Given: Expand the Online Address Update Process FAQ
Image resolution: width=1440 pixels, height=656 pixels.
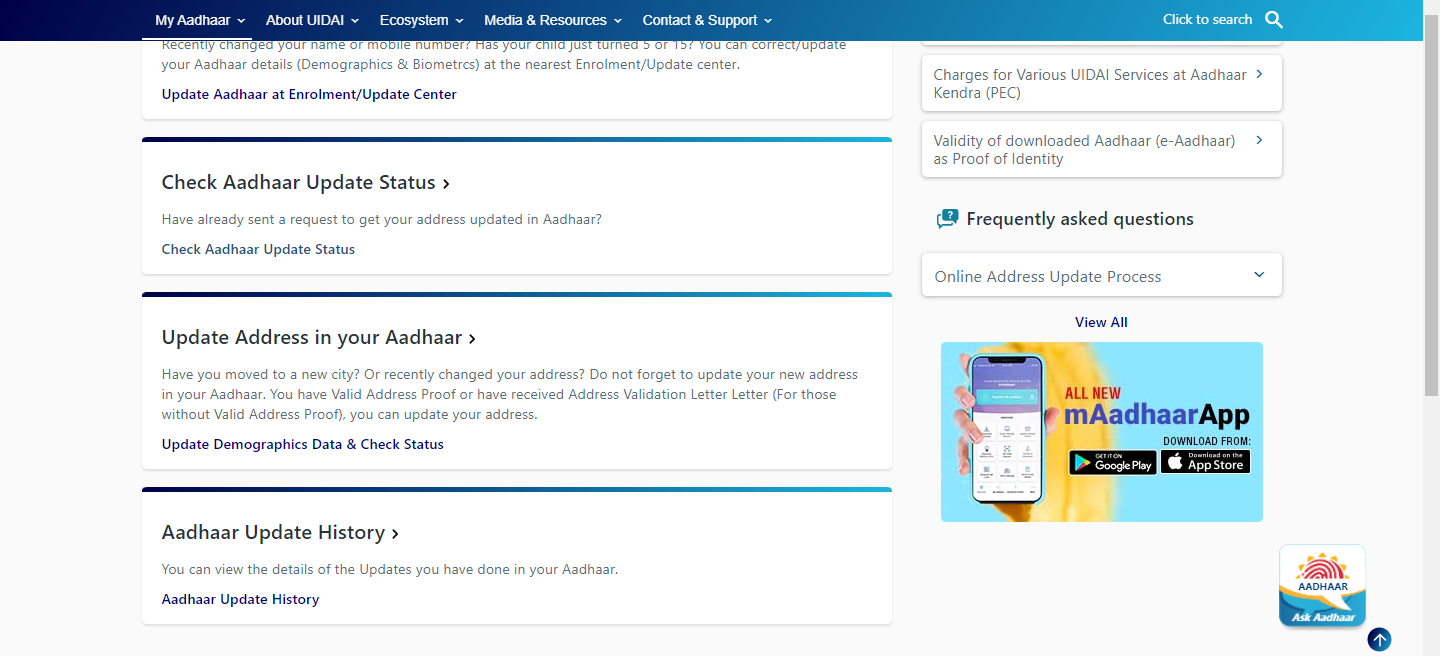Looking at the screenshot, I should click(1101, 275).
